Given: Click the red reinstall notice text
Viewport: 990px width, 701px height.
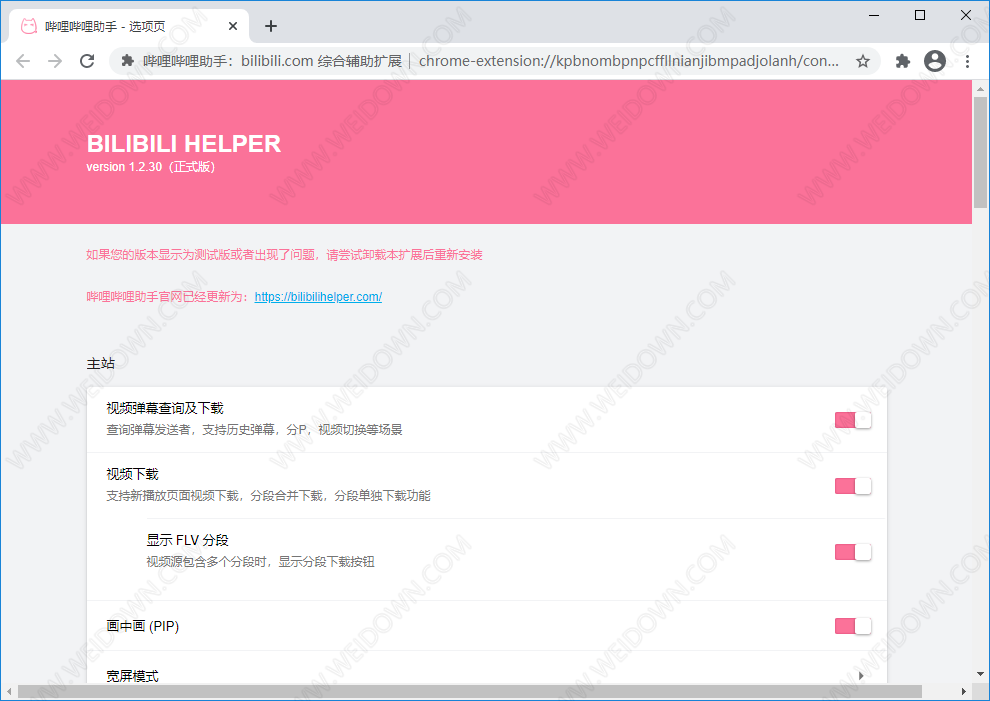Looking at the screenshot, I should (284, 255).
